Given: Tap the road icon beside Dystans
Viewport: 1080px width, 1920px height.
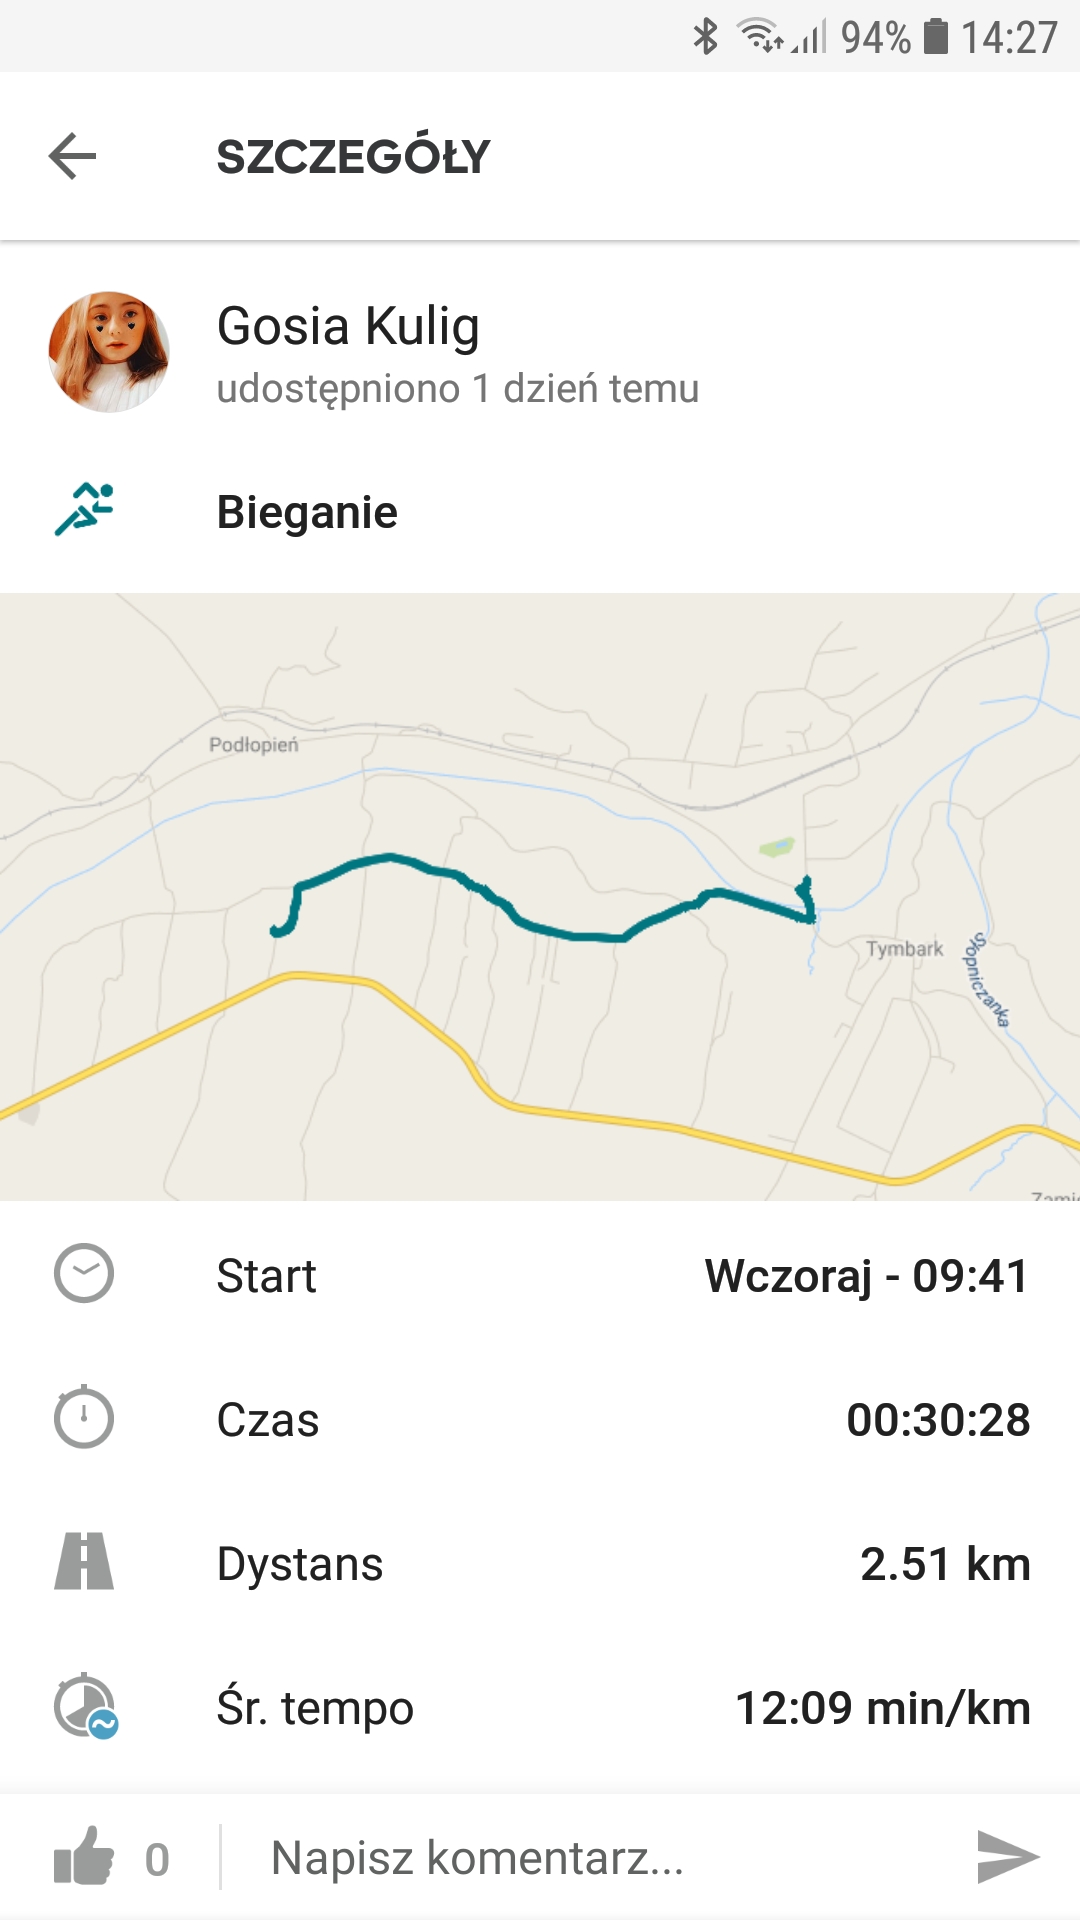Looking at the screenshot, I should [84, 1562].
